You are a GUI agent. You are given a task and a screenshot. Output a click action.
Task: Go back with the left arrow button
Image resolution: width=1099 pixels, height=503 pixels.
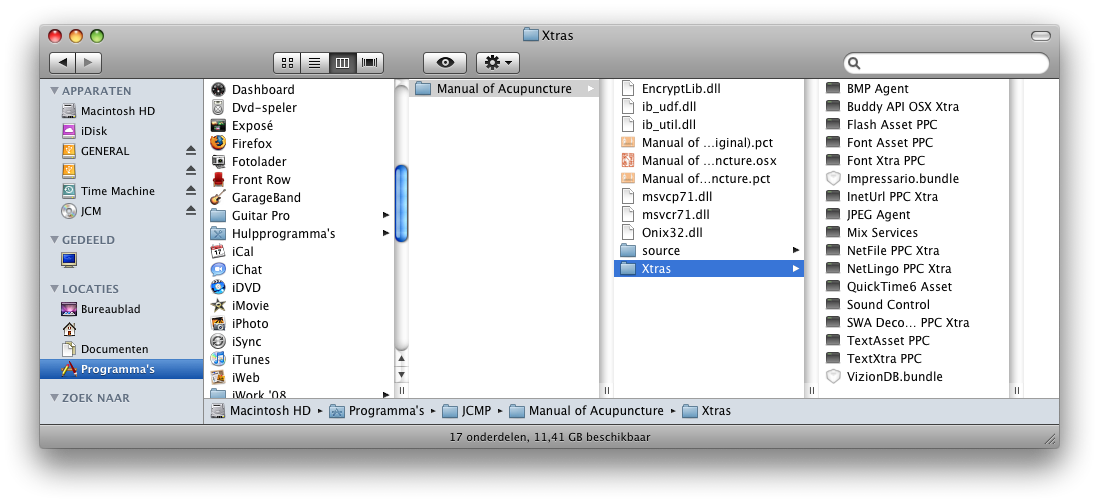(62, 62)
